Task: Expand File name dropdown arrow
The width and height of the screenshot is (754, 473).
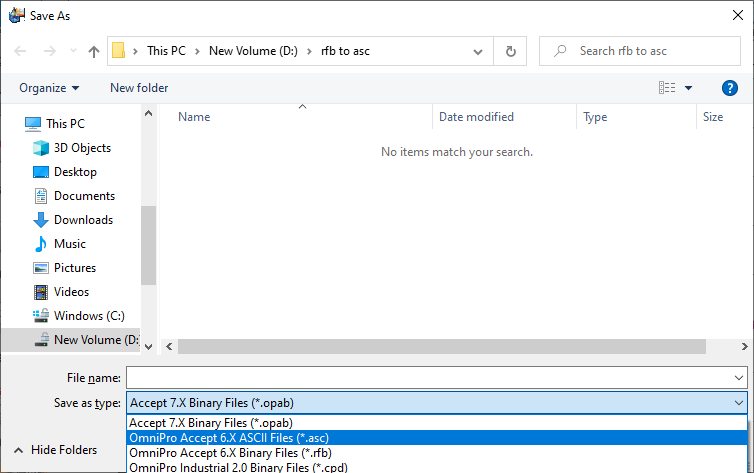Action: coord(739,378)
